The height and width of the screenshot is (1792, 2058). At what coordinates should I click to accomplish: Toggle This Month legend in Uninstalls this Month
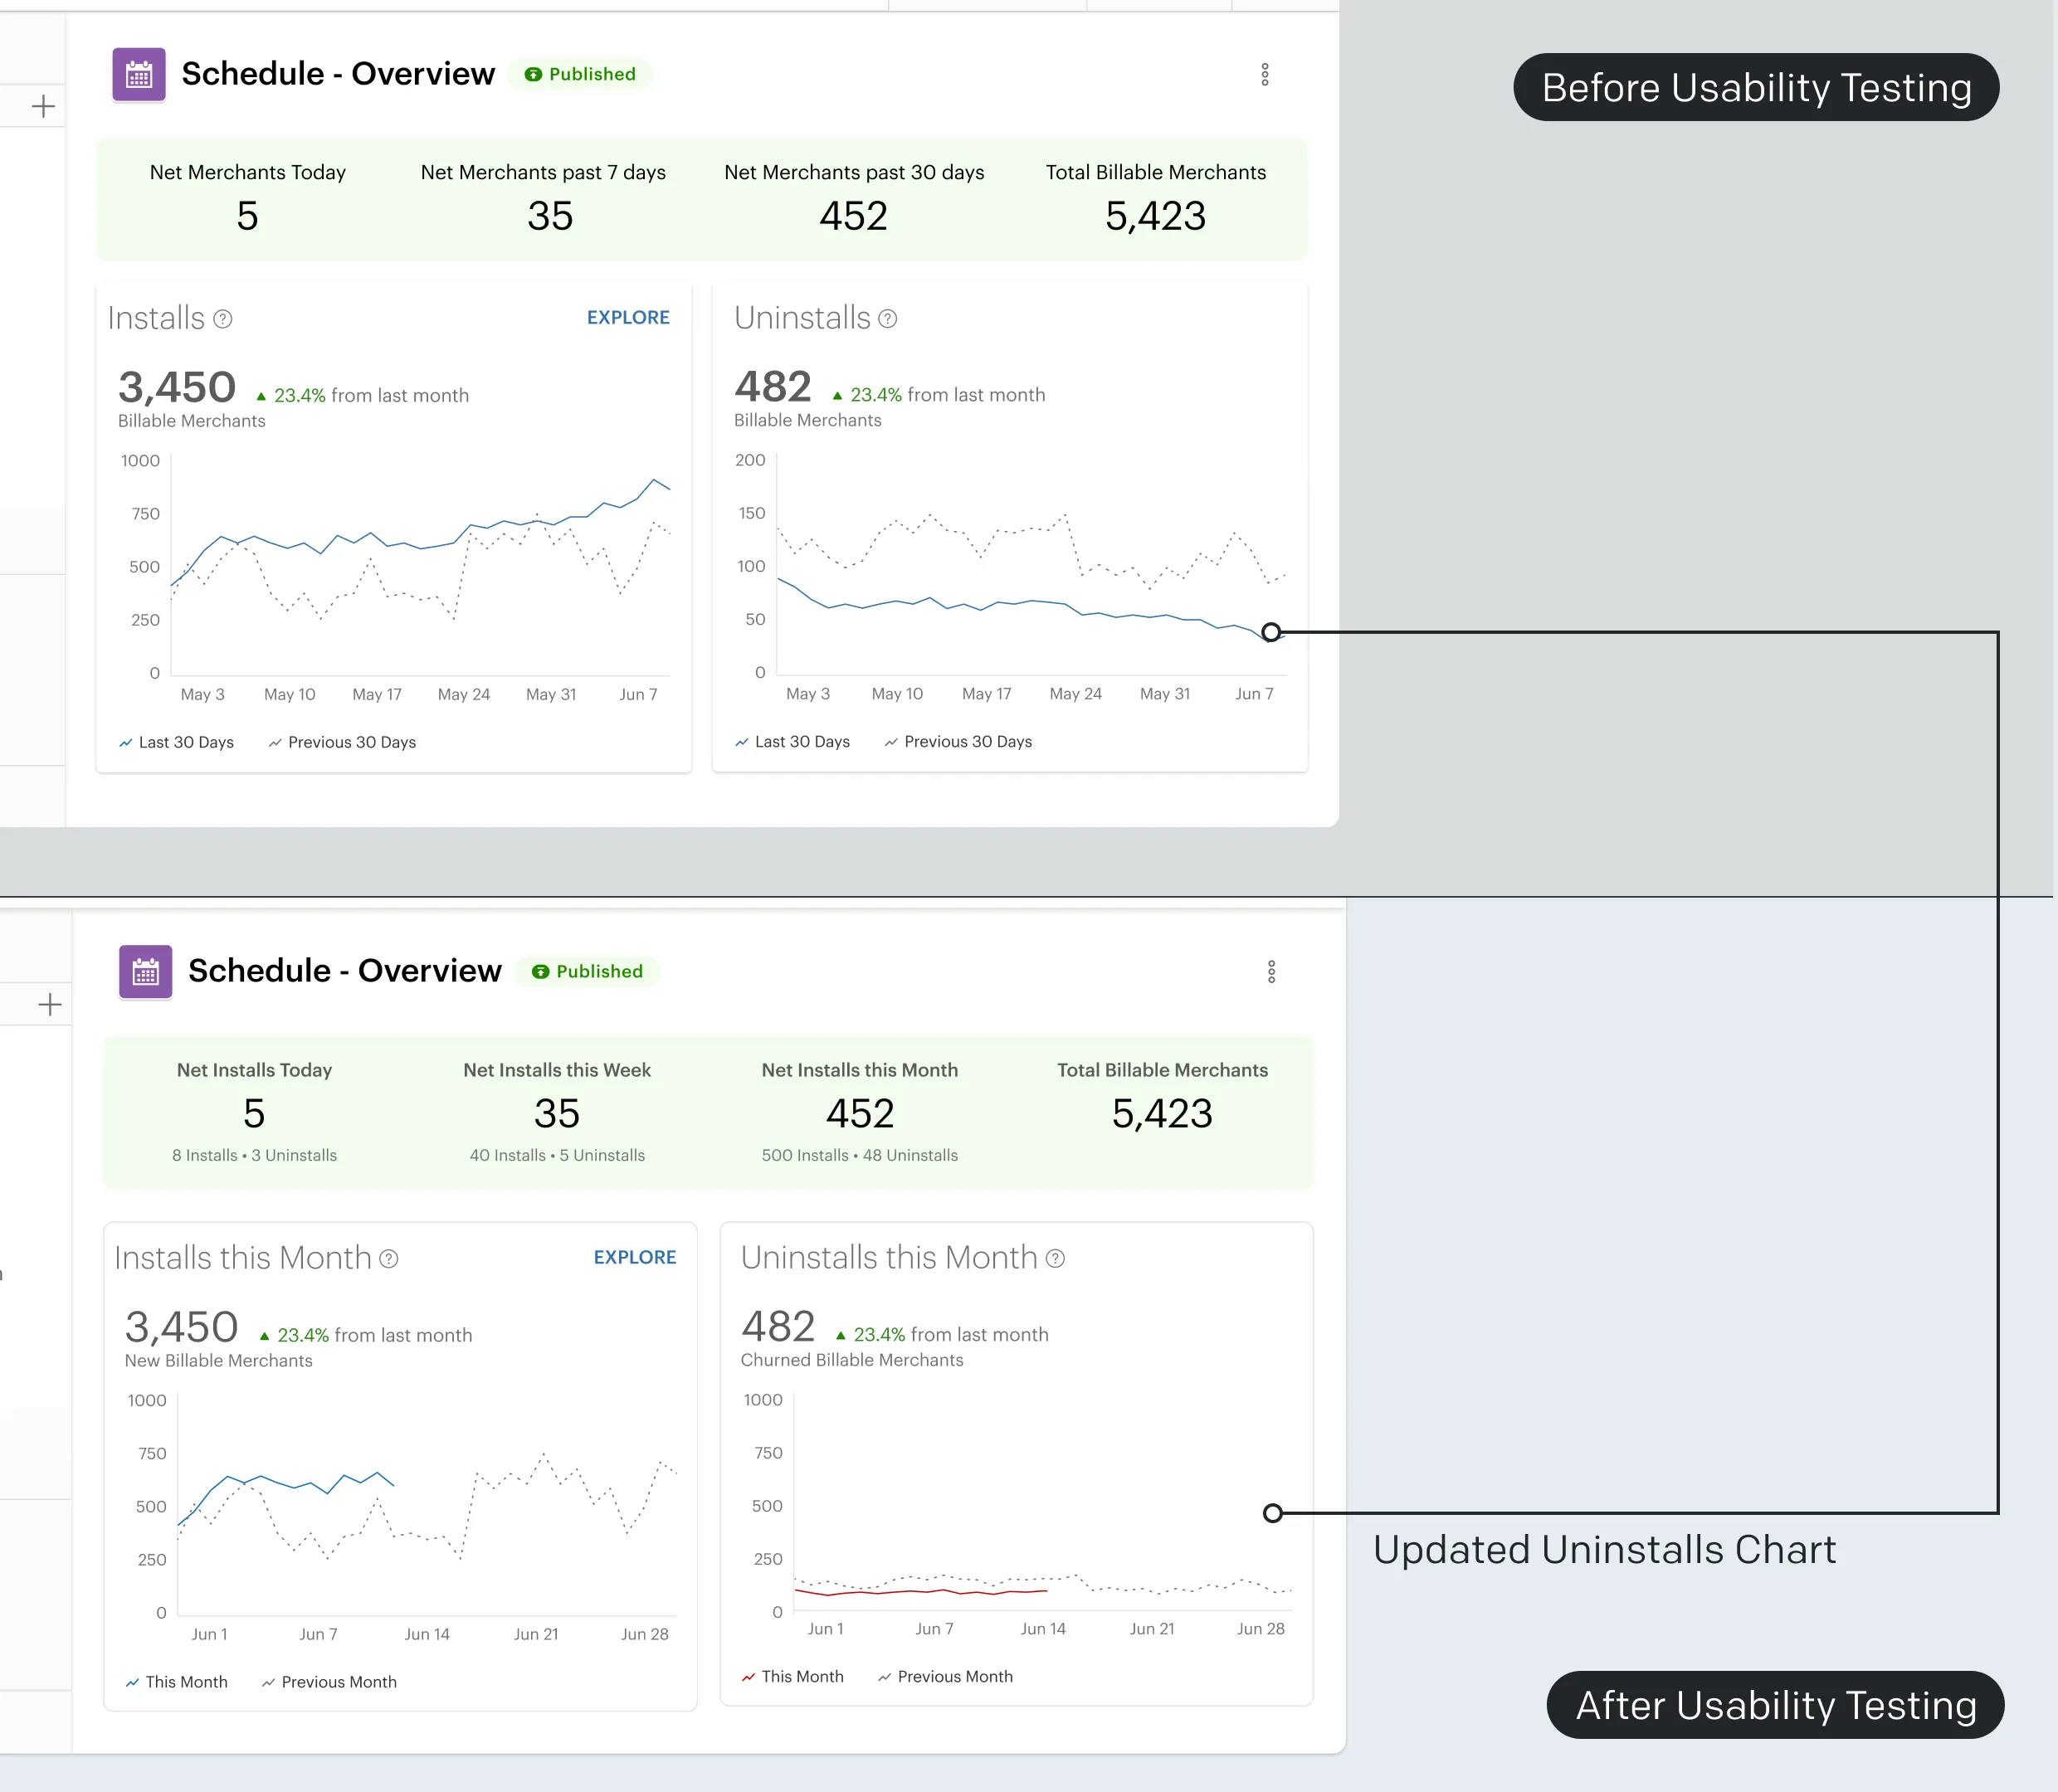[793, 1677]
